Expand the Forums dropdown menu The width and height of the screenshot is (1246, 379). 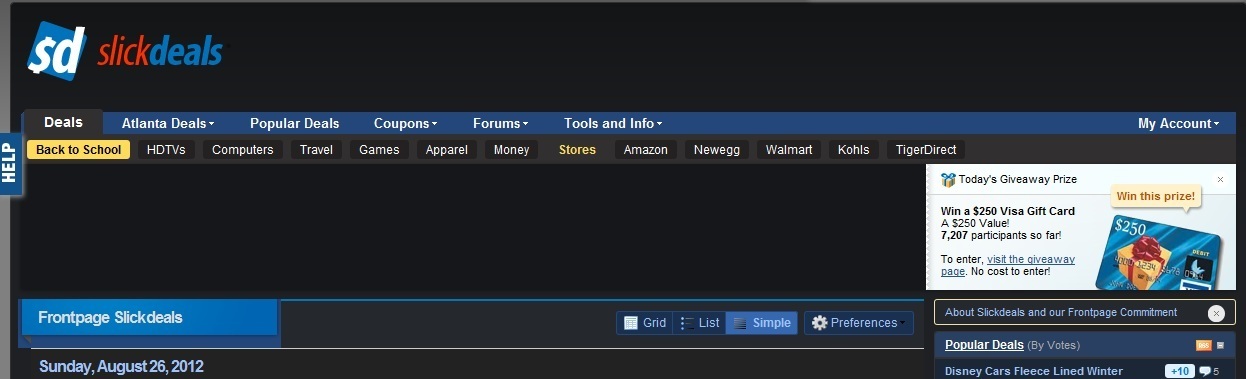click(x=501, y=123)
